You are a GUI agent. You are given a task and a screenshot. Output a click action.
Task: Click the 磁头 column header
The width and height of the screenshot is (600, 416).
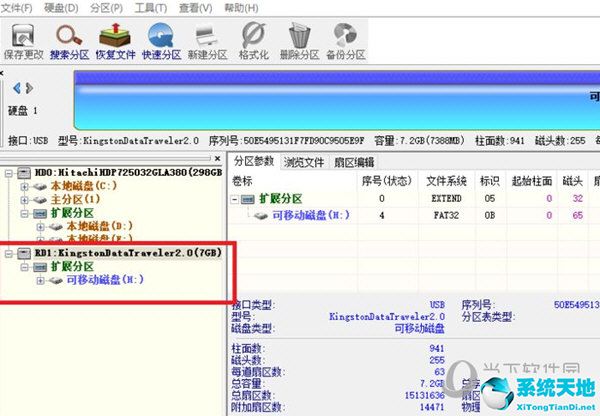pos(572,181)
